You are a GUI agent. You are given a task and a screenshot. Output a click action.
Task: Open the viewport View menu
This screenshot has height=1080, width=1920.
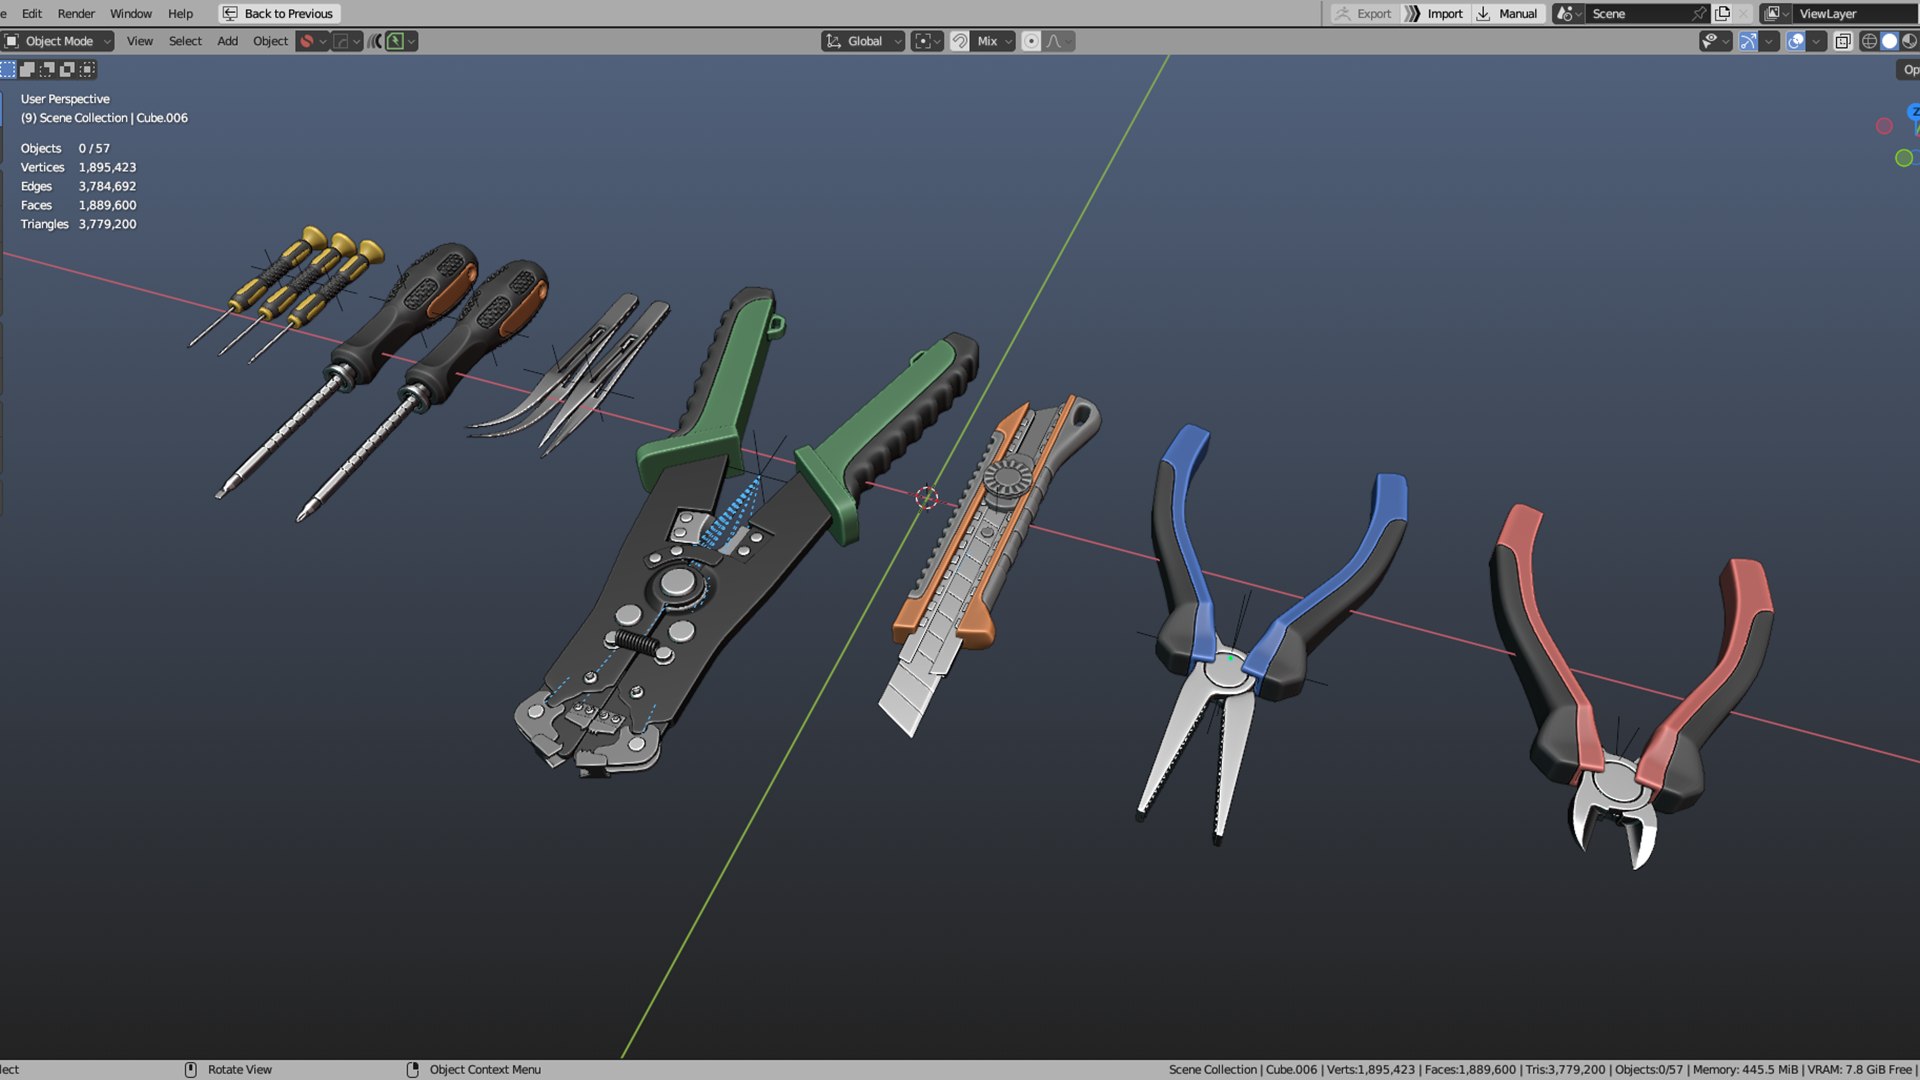pyautogui.click(x=140, y=41)
